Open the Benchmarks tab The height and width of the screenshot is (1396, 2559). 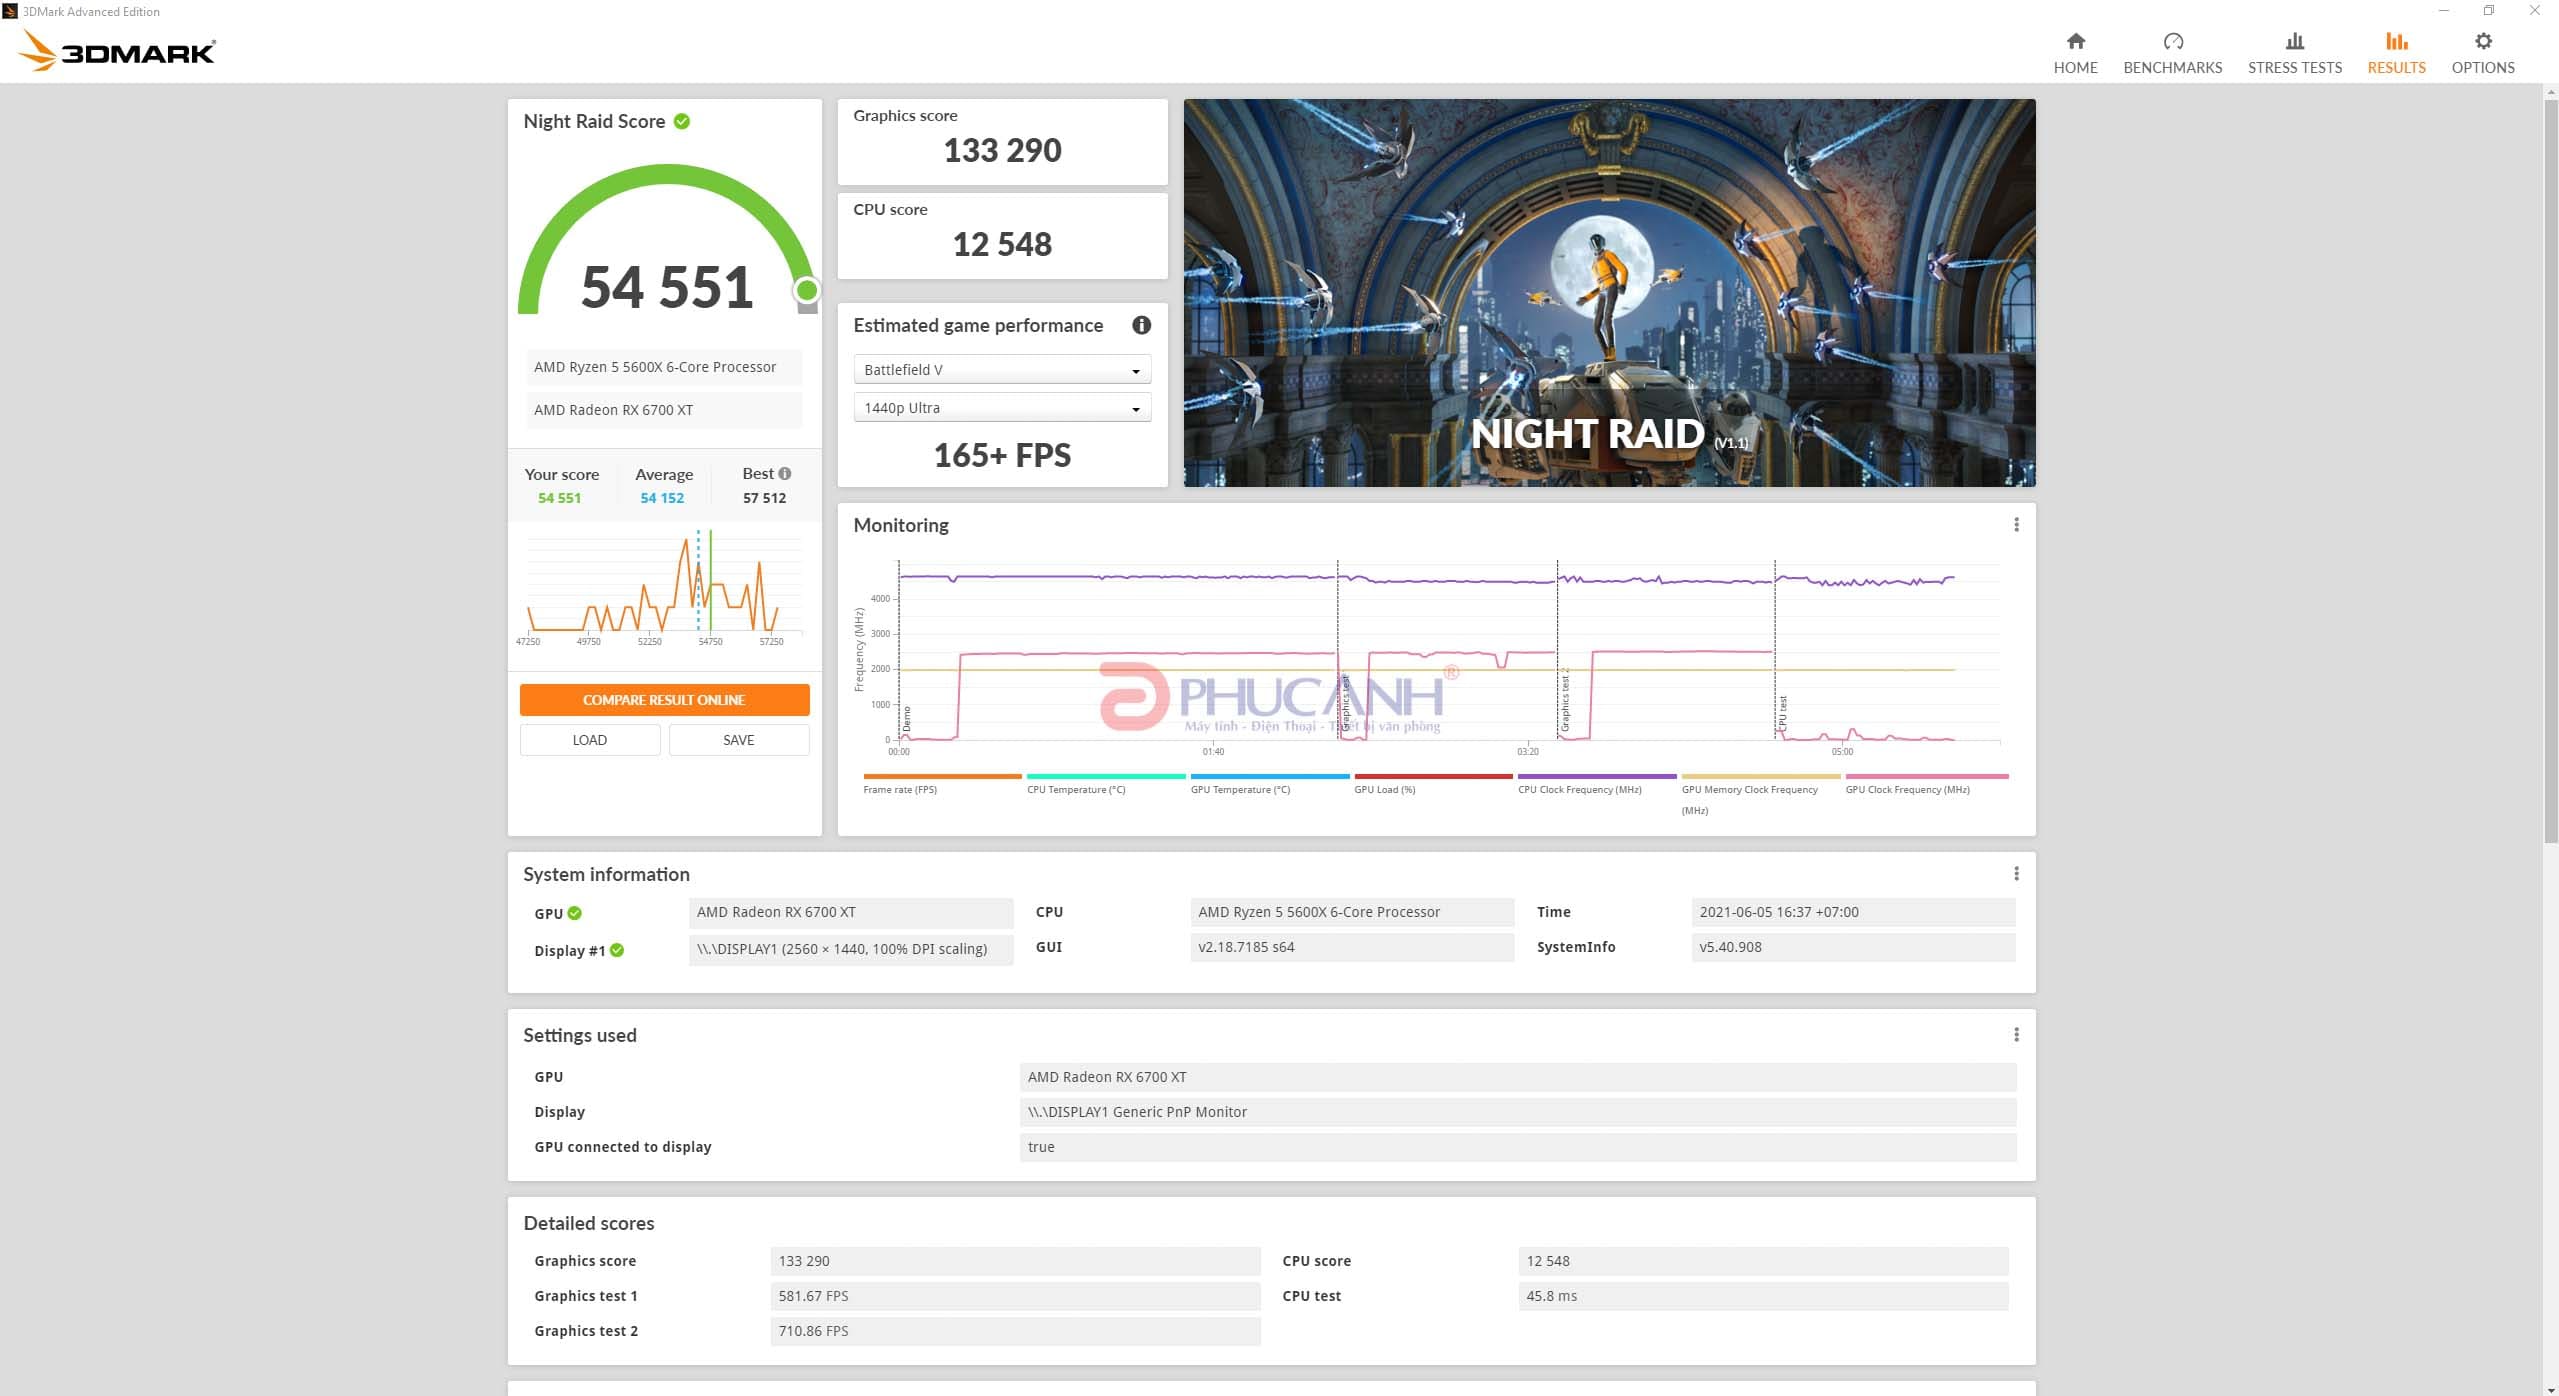pyautogui.click(x=2172, y=54)
